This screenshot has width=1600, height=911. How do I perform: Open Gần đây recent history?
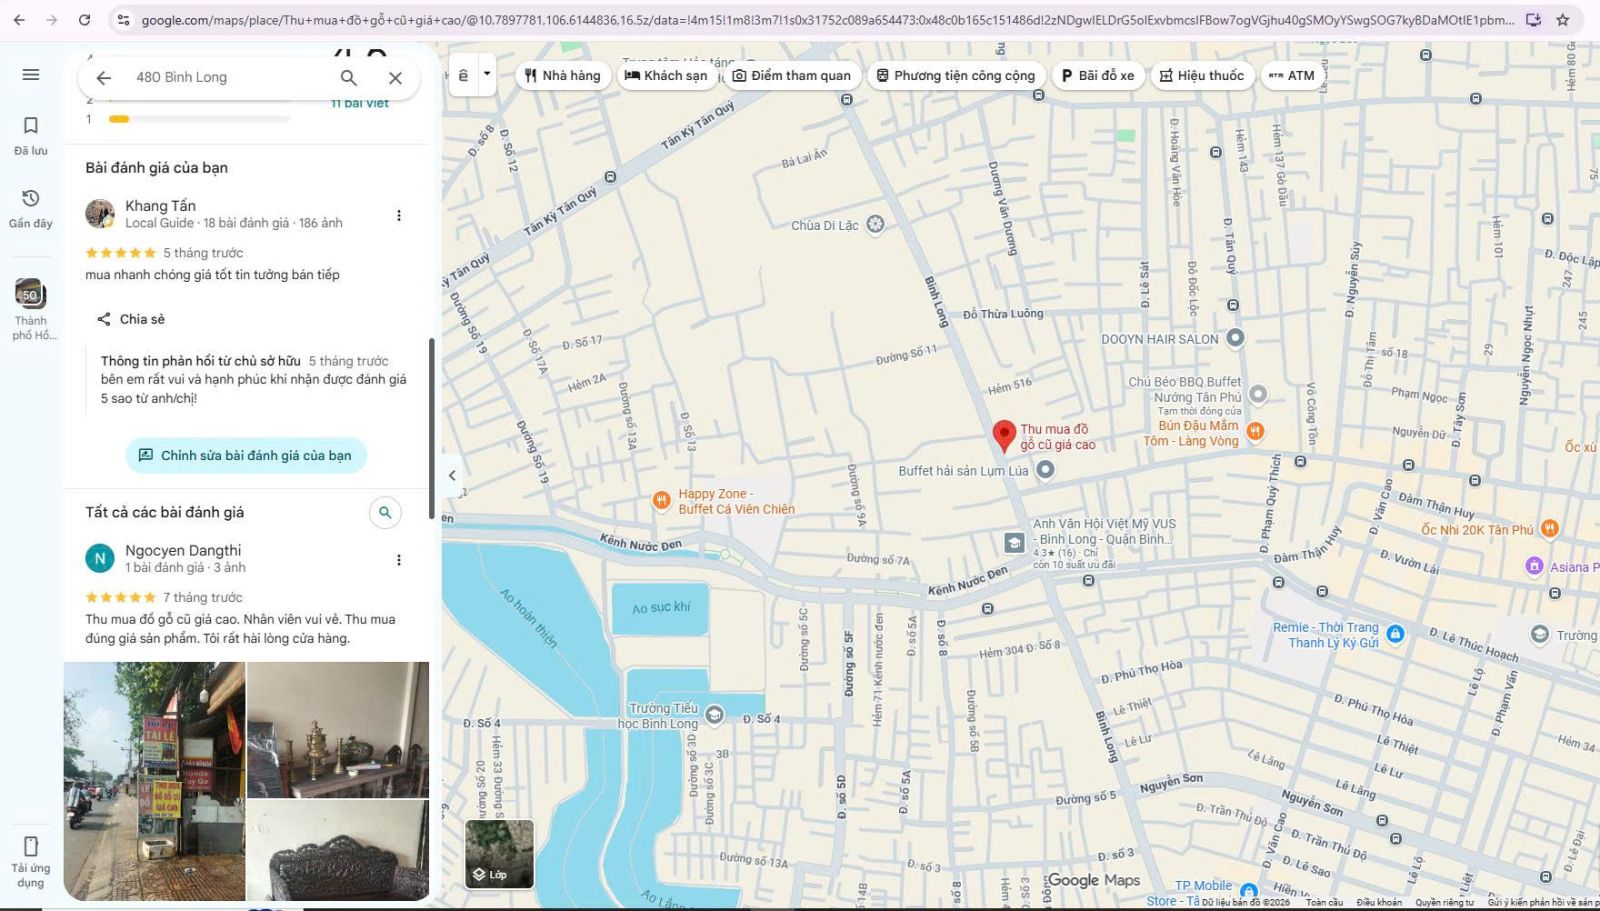tap(31, 208)
